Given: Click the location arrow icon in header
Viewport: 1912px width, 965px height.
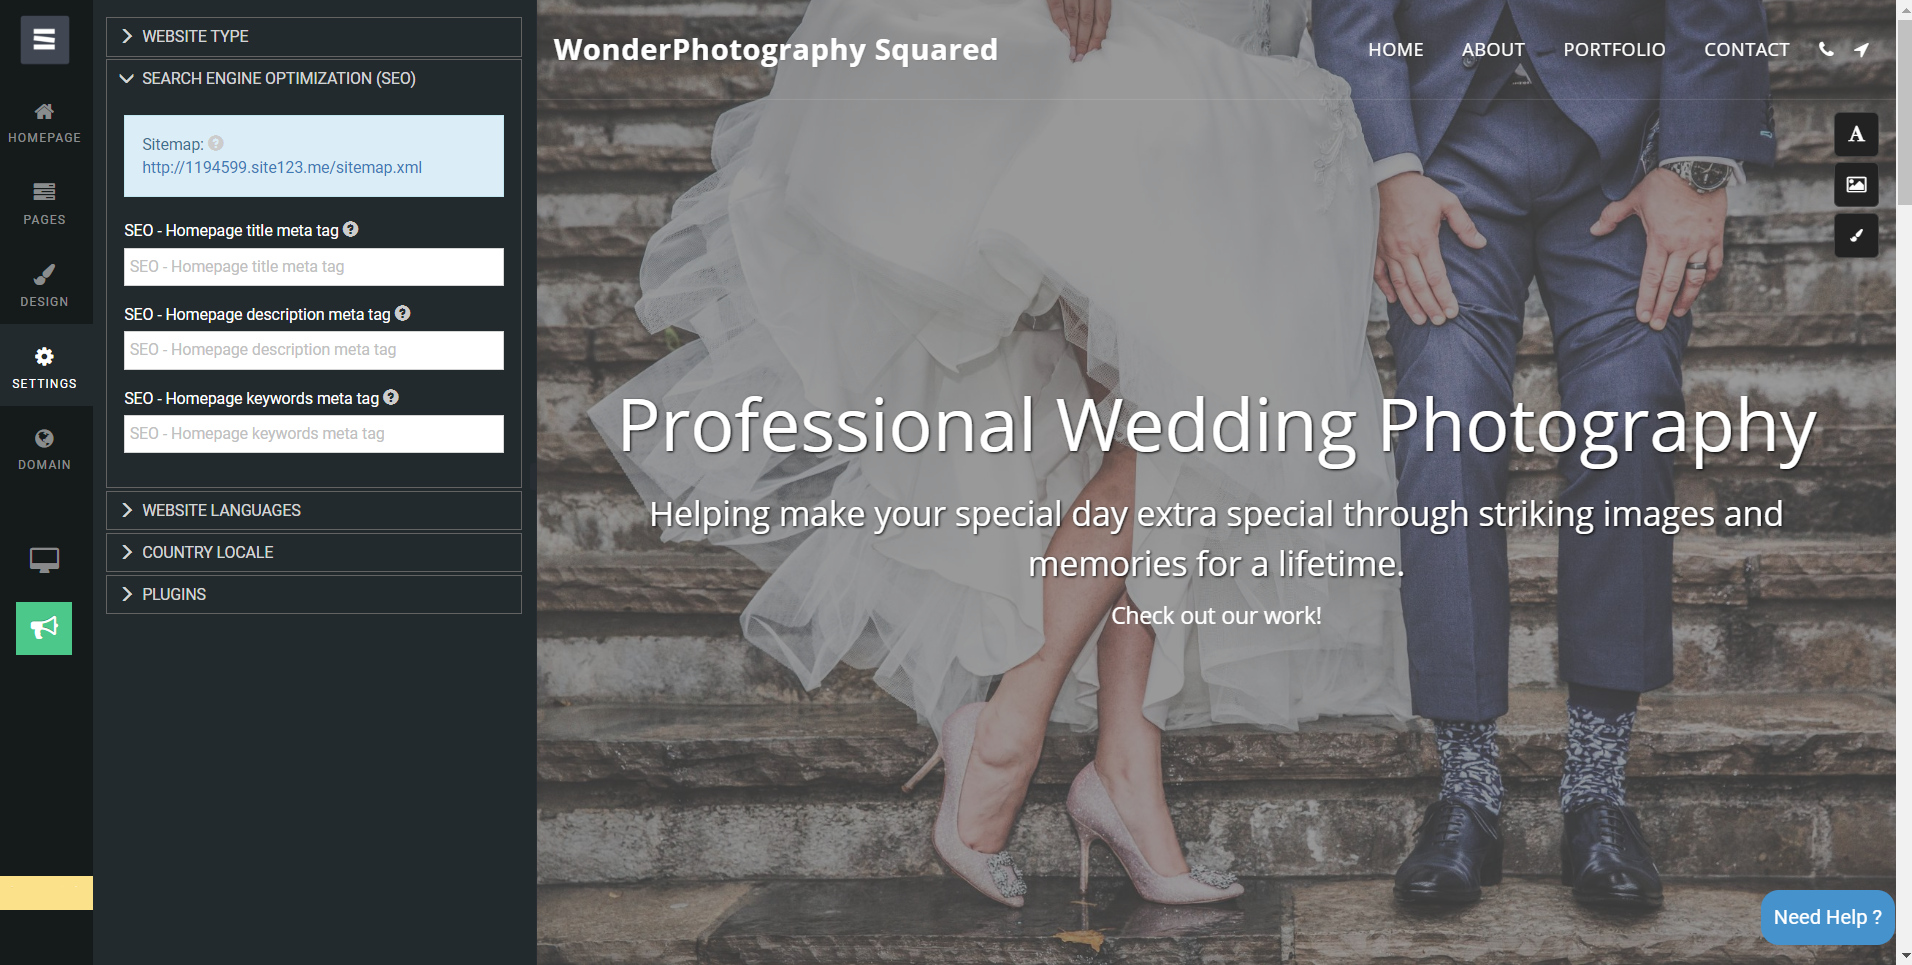Looking at the screenshot, I should 1861,49.
